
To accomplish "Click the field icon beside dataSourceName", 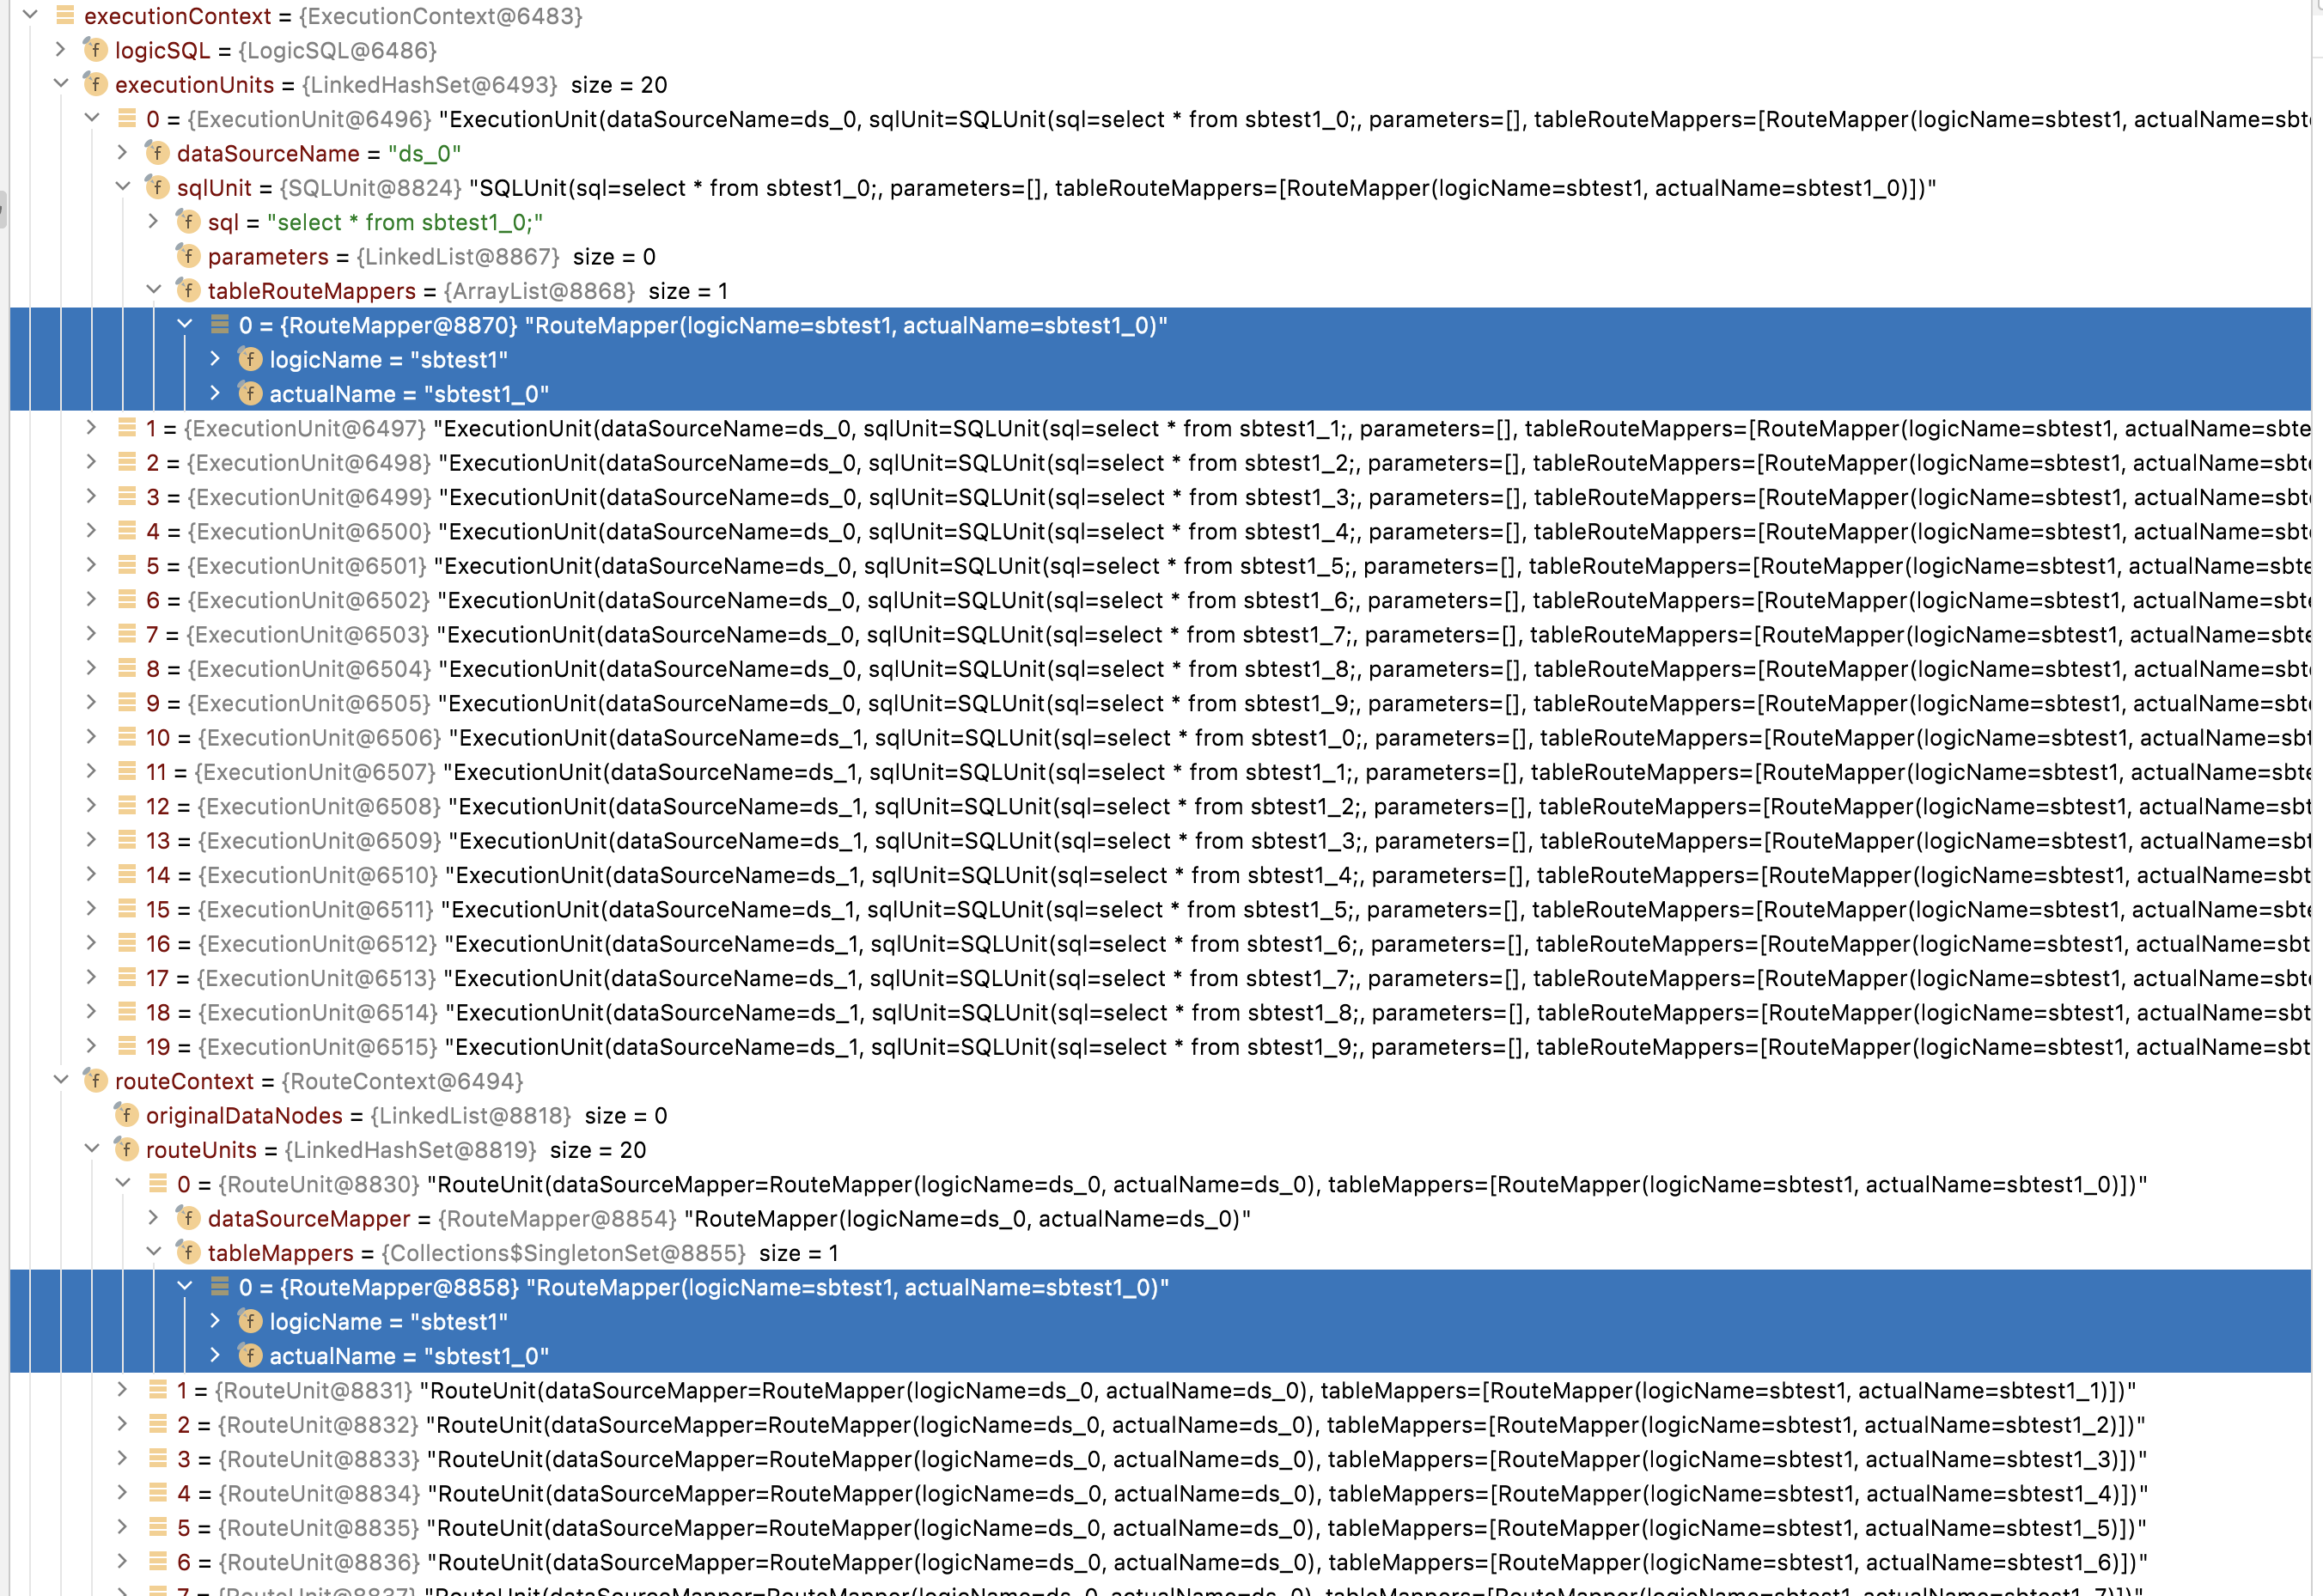I will [157, 153].
